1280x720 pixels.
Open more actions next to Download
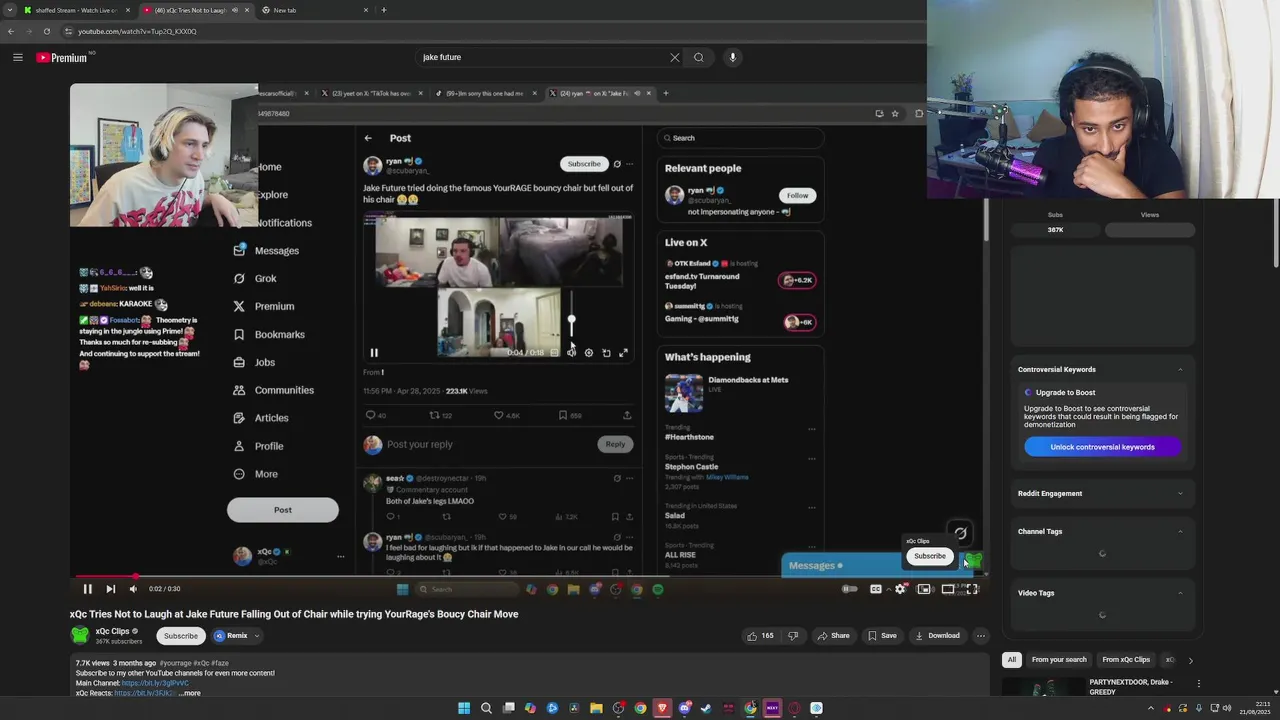click(981, 636)
